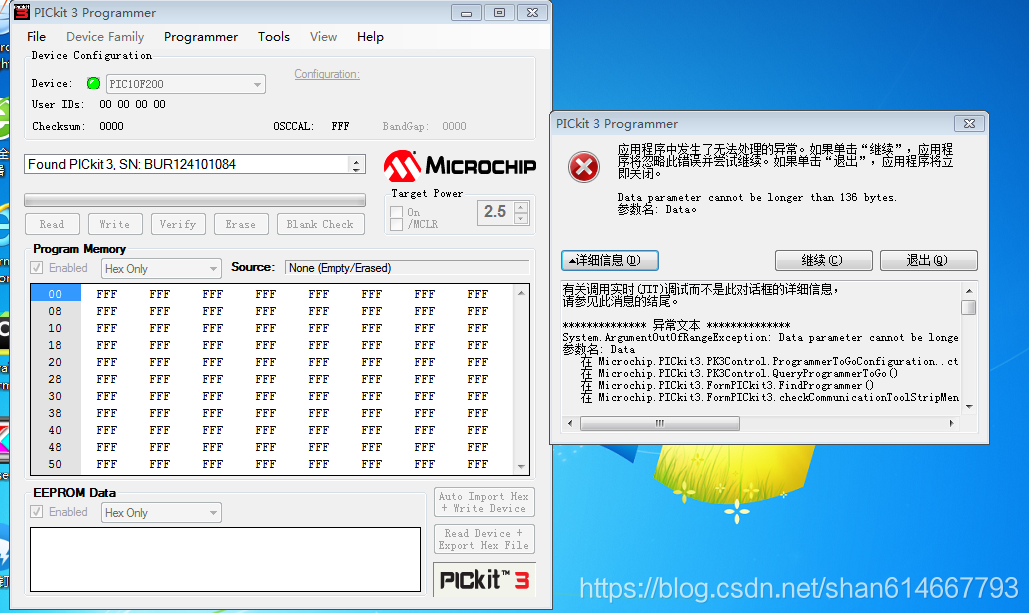Decrease target voltage with down arrow
Image resolution: width=1029 pixels, height=613 pixels.
(521, 218)
